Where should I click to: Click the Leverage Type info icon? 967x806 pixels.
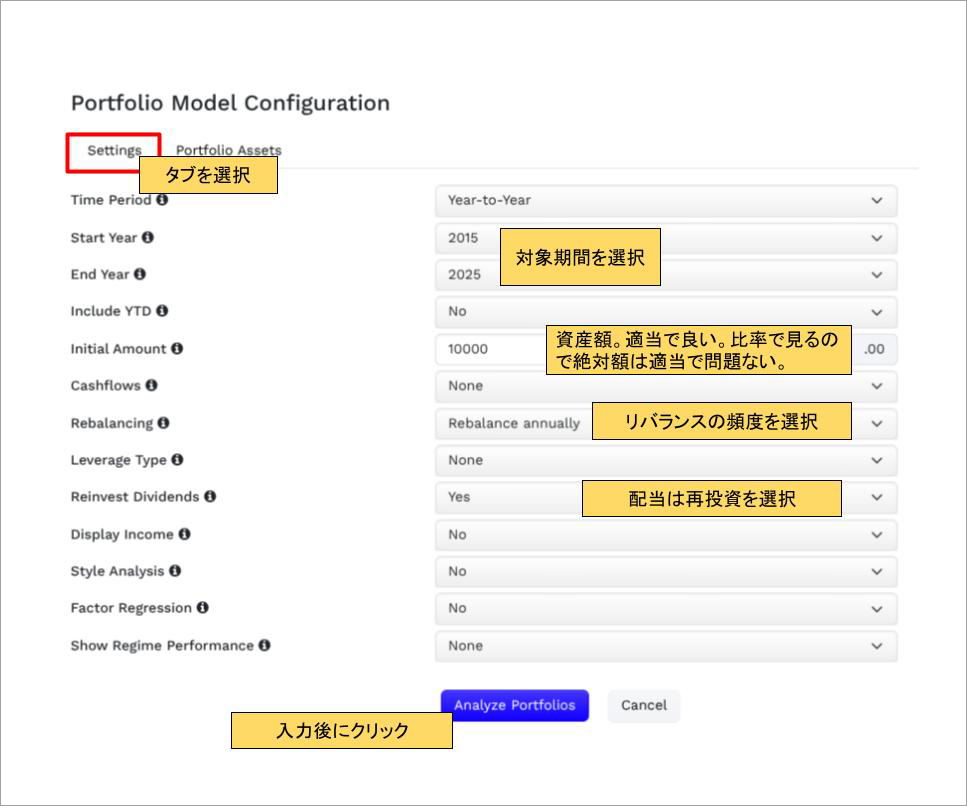tap(177, 460)
